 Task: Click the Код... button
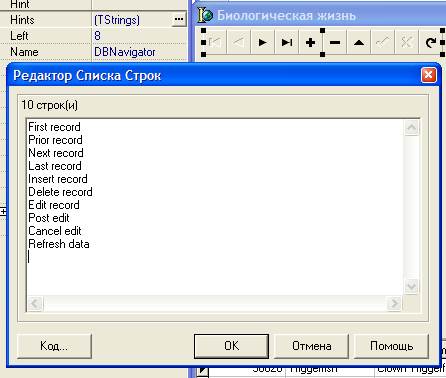(54, 346)
